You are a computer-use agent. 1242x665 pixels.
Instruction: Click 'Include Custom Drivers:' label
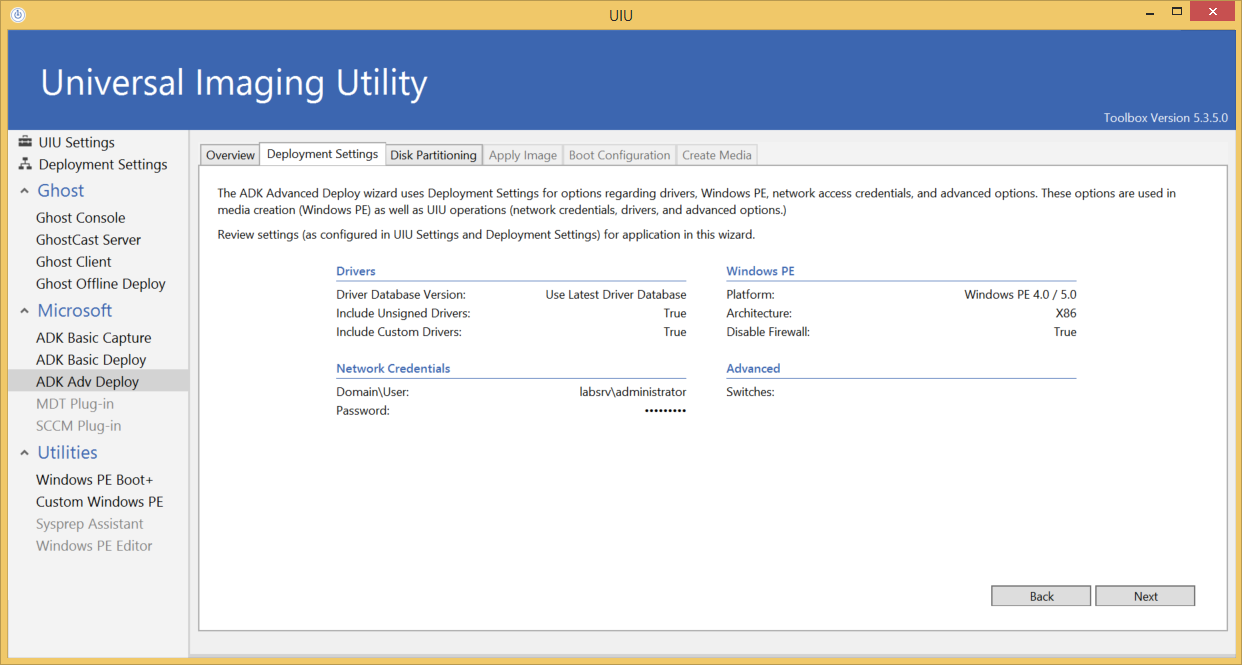click(x=399, y=332)
